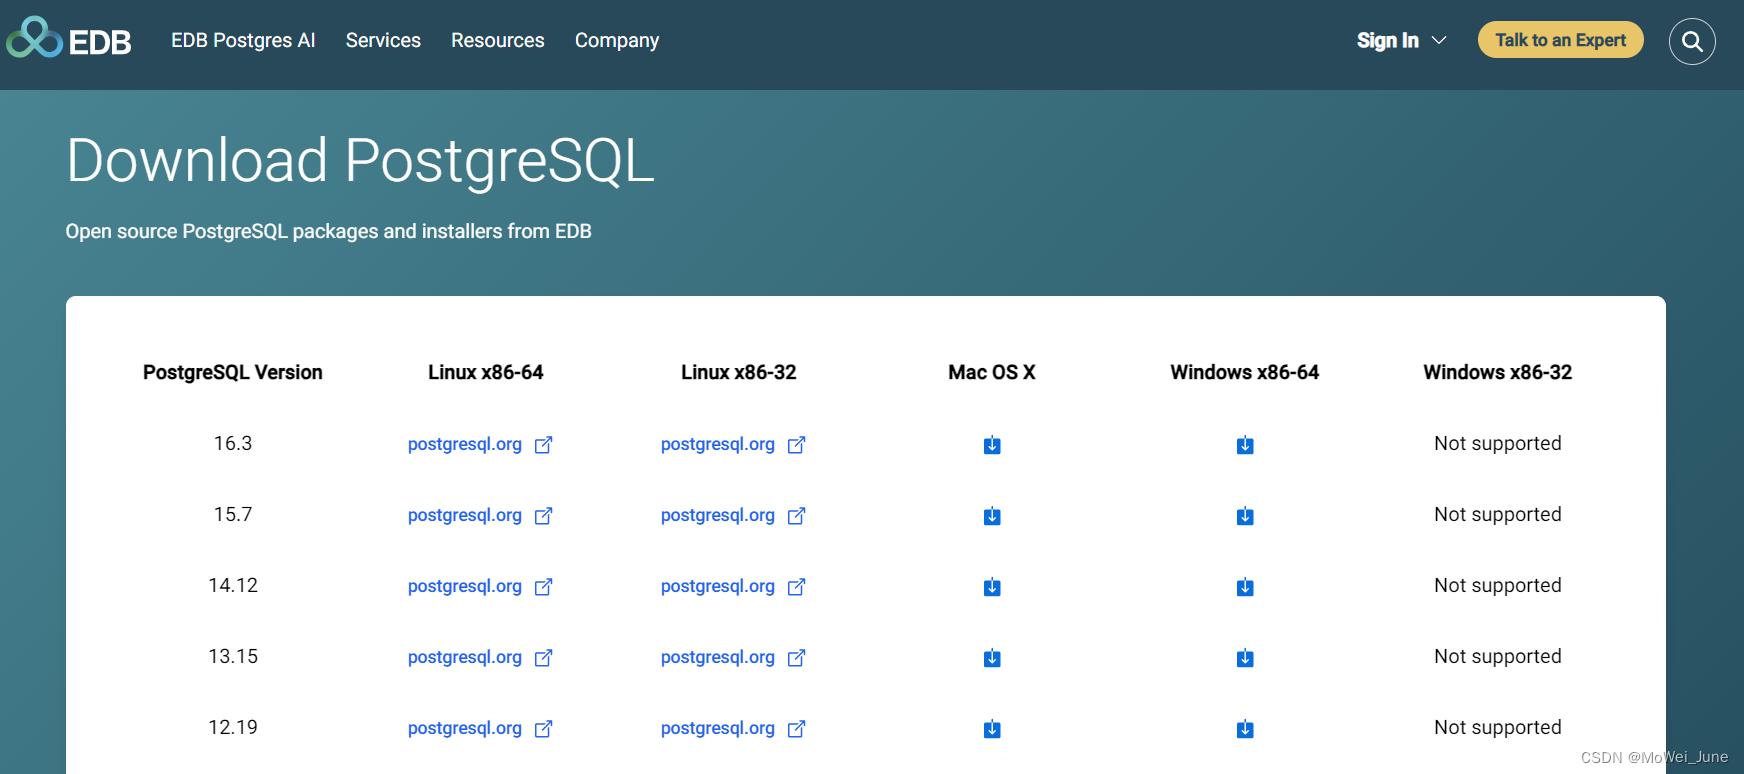Click the 'Open source PostgreSQL packages' subtitle

329,231
